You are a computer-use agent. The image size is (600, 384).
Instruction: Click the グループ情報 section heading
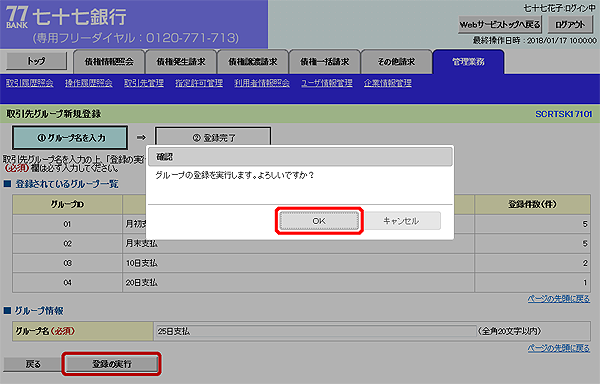click(39, 311)
